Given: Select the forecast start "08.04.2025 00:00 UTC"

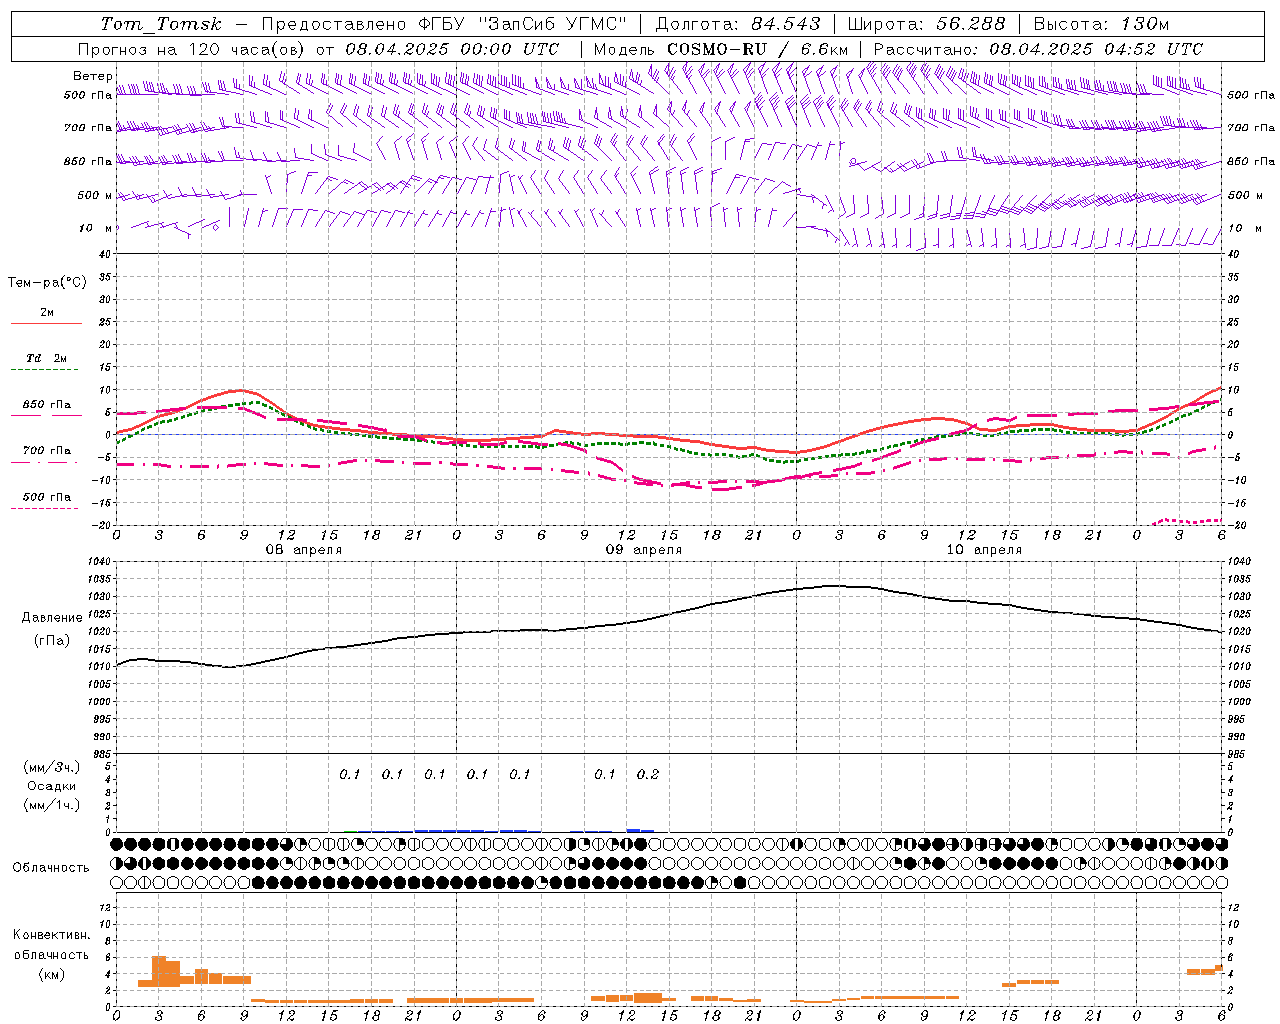Looking at the screenshot, I should (452, 49).
